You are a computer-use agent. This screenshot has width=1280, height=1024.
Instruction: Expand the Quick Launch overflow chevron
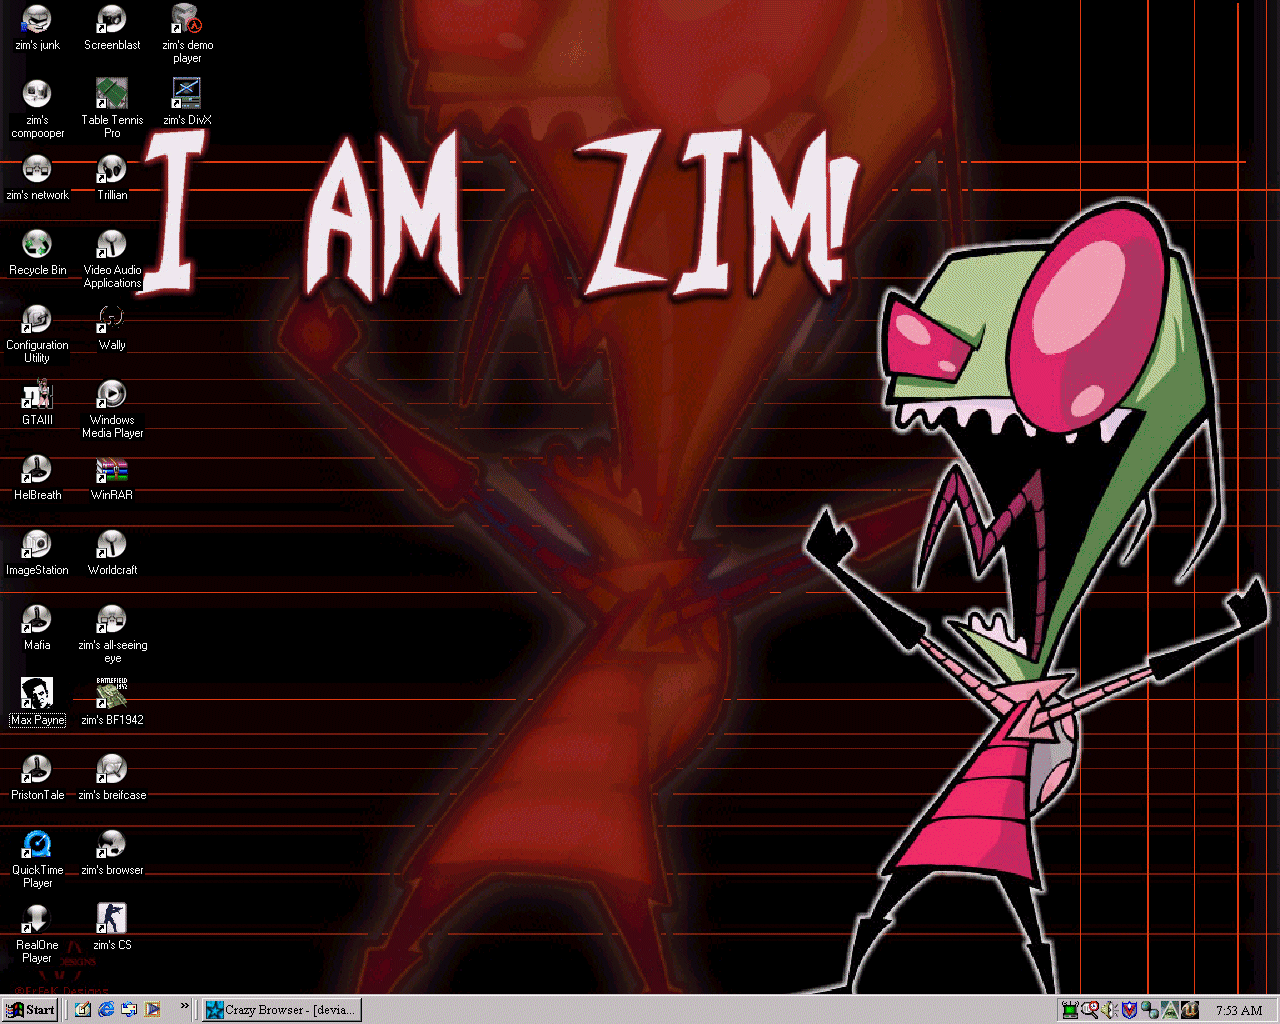point(184,1006)
